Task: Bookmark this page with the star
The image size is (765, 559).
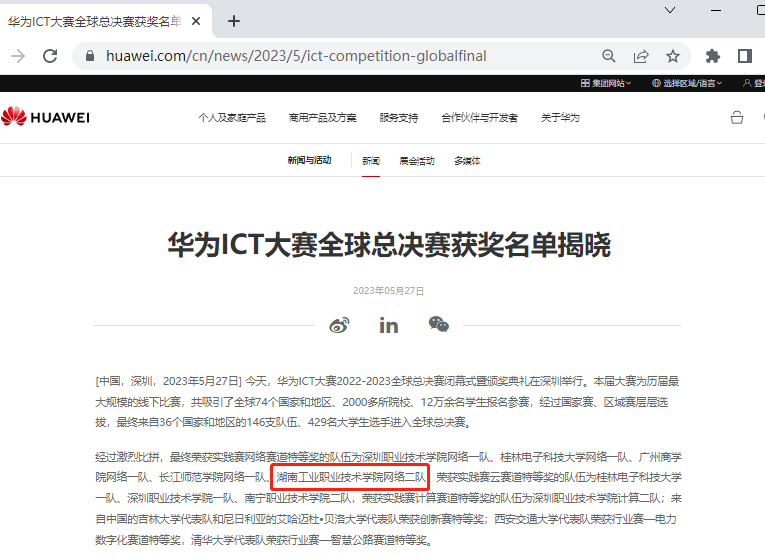Action: pyautogui.click(x=673, y=56)
